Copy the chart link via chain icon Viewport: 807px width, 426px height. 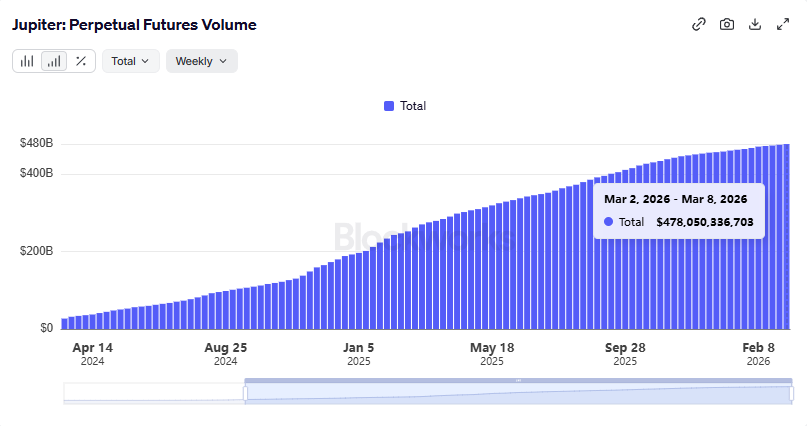[x=698, y=24]
